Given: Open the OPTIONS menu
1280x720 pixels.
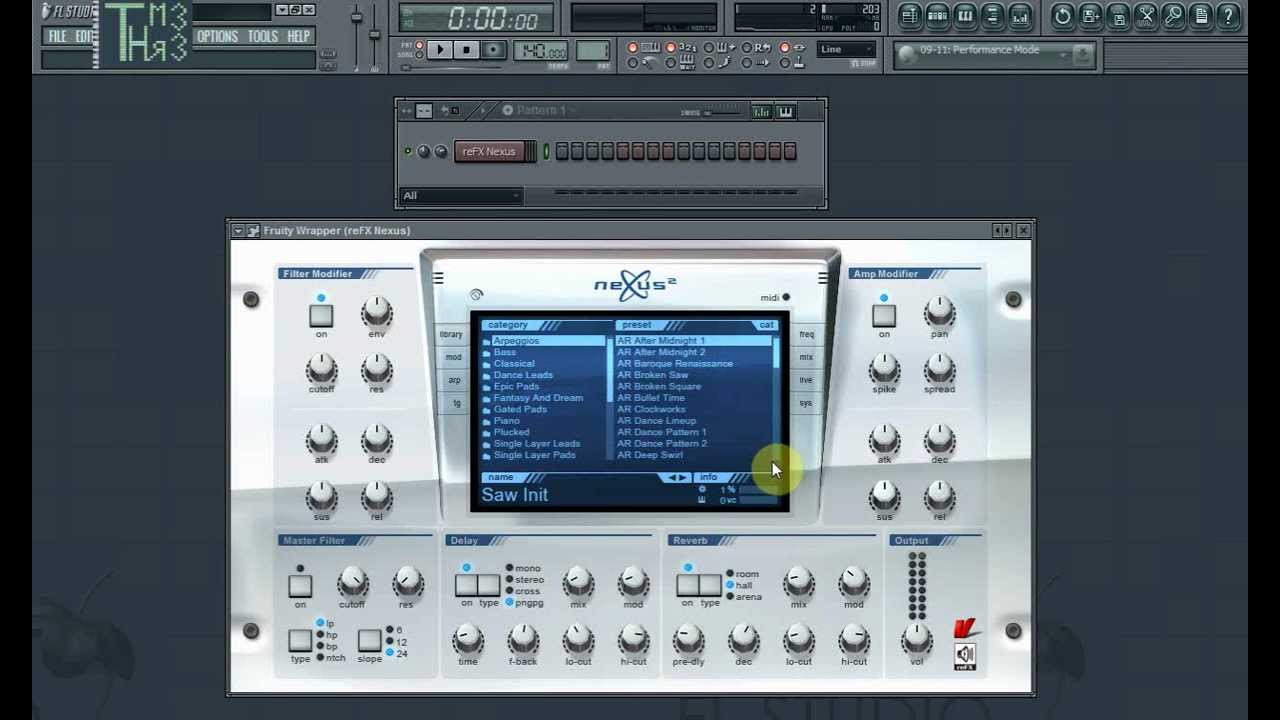Looking at the screenshot, I should [x=217, y=37].
